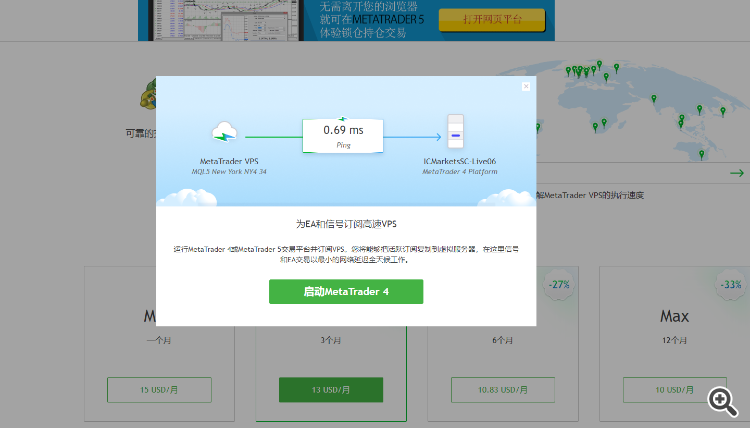Click the Max plan title
This screenshot has height=428, width=750.
(x=674, y=316)
